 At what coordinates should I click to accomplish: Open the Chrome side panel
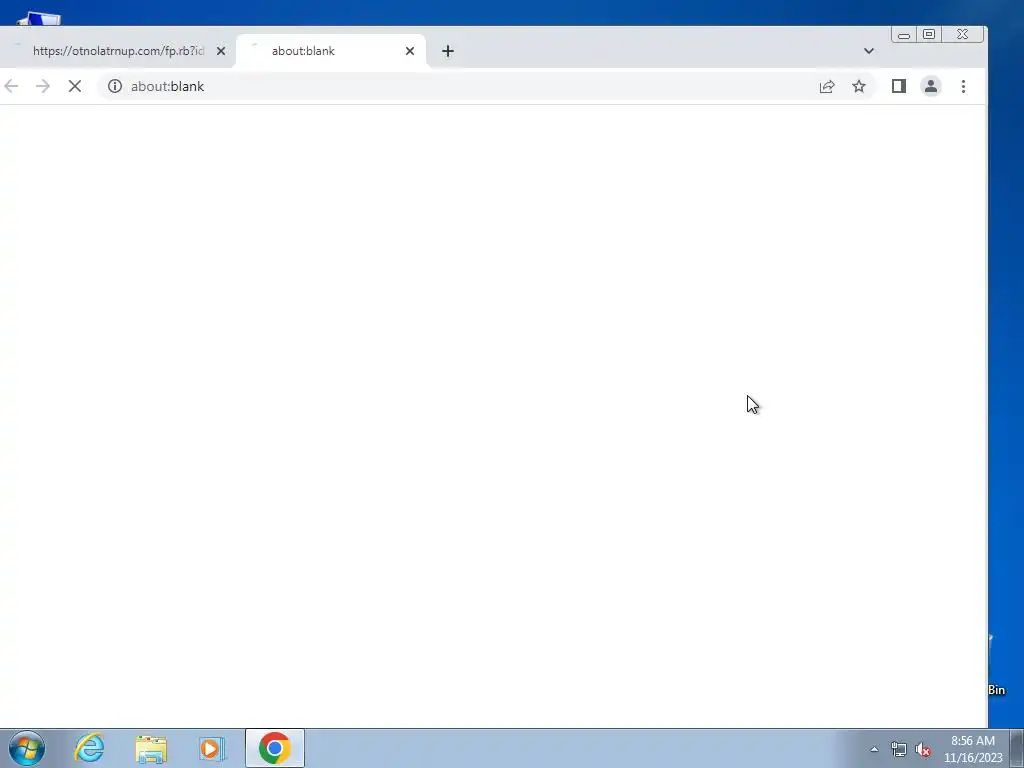click(899, 86)
